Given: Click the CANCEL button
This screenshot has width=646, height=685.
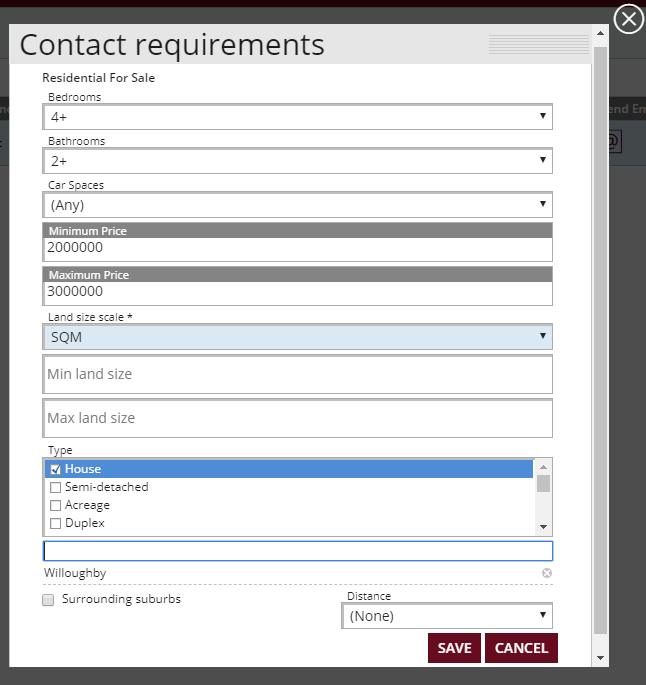Looking at the screenshot, I should [521, 648].
